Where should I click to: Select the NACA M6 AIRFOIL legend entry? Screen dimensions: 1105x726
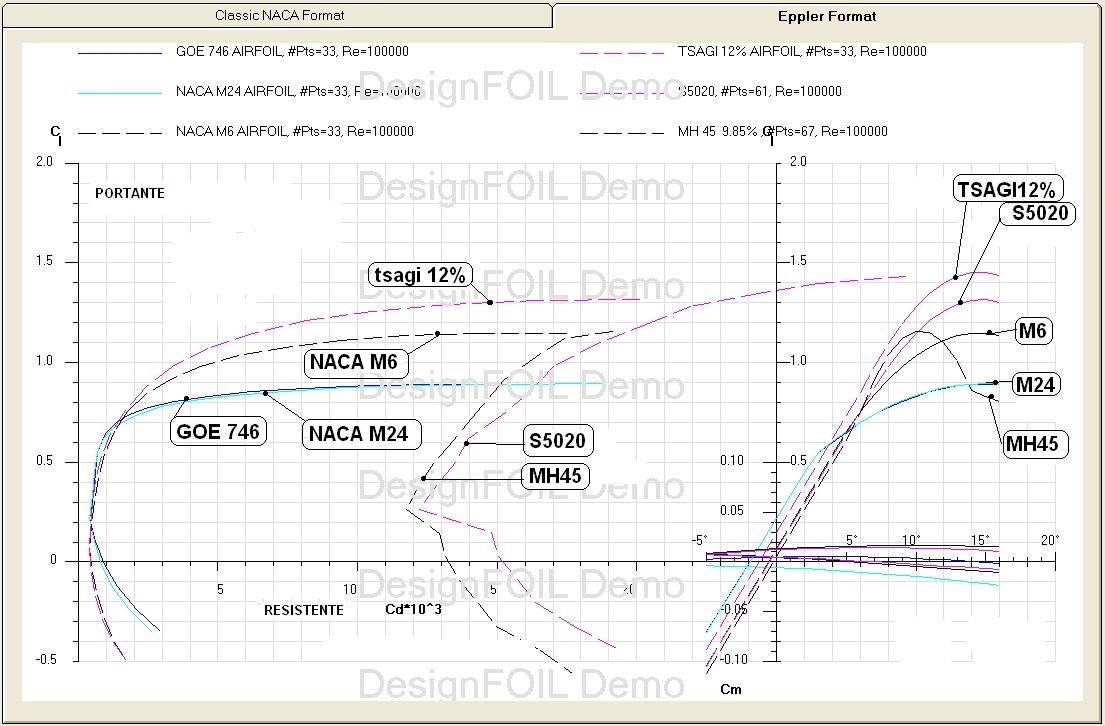pyautogui.click(x=294, y=131)
